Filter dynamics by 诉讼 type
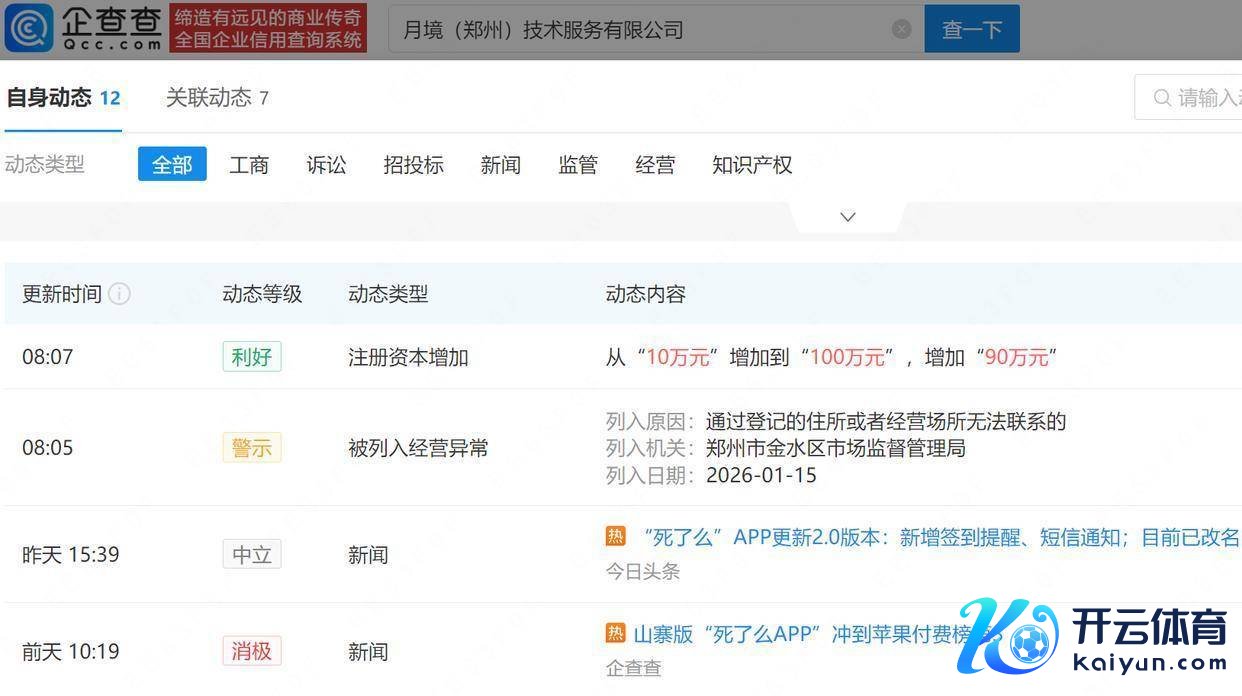 [326, 165]
